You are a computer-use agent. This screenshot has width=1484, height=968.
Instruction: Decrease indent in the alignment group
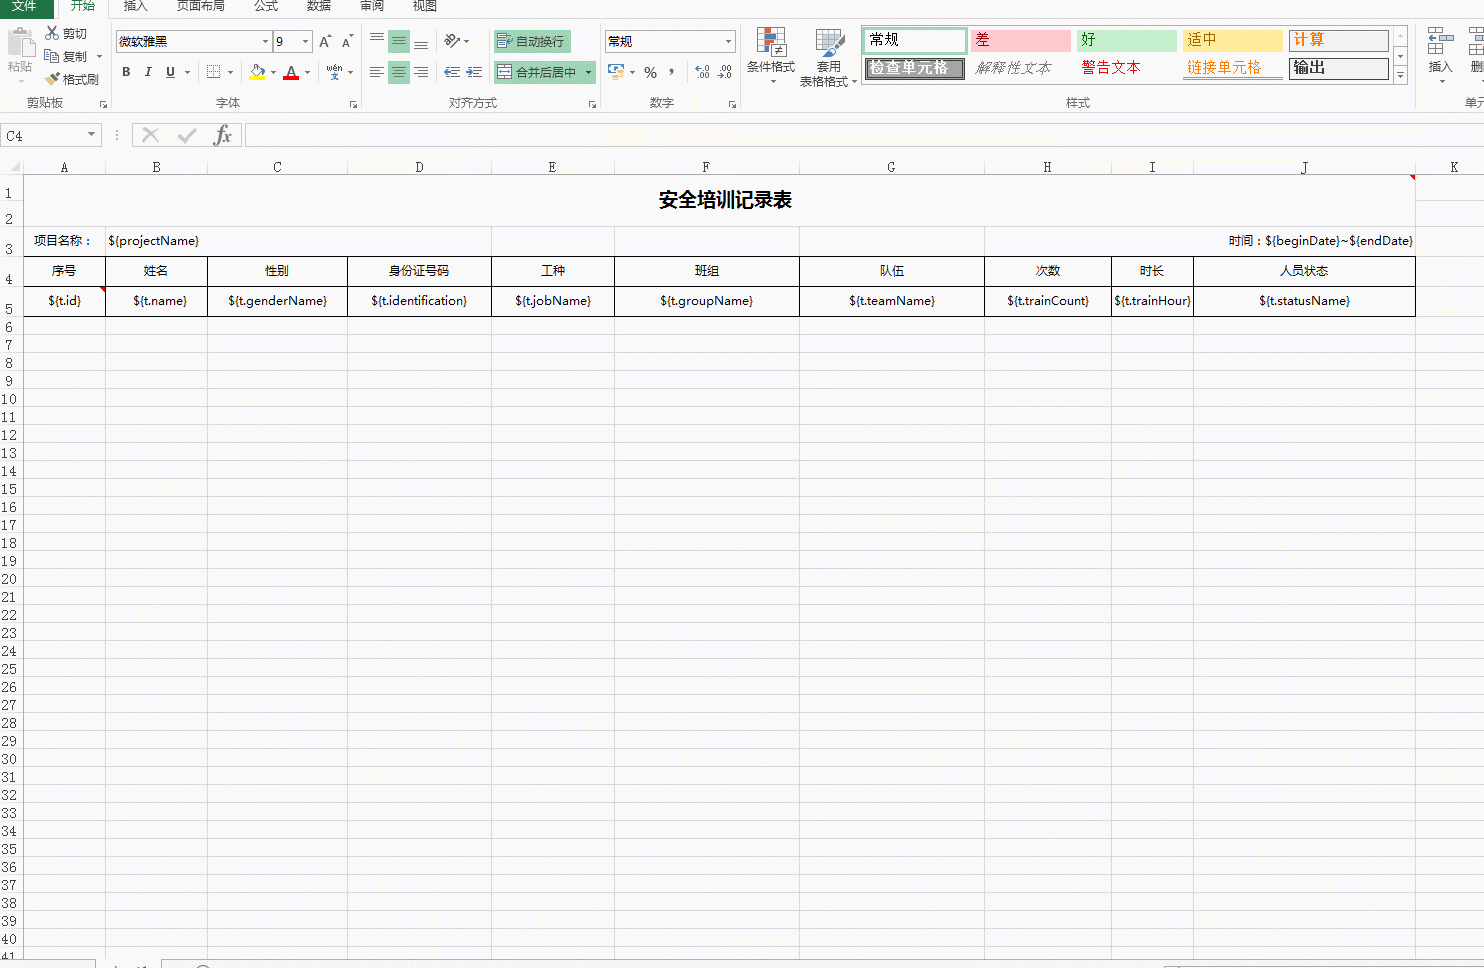tap(452, 72)
